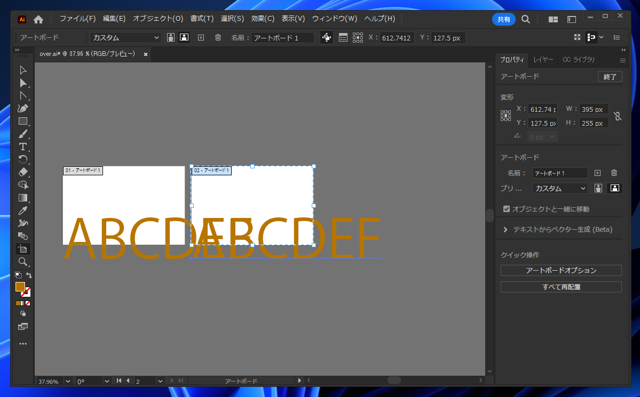Open artboard options icon in control bar
This screenshot has width=640, height=397.
pos(343,38)
